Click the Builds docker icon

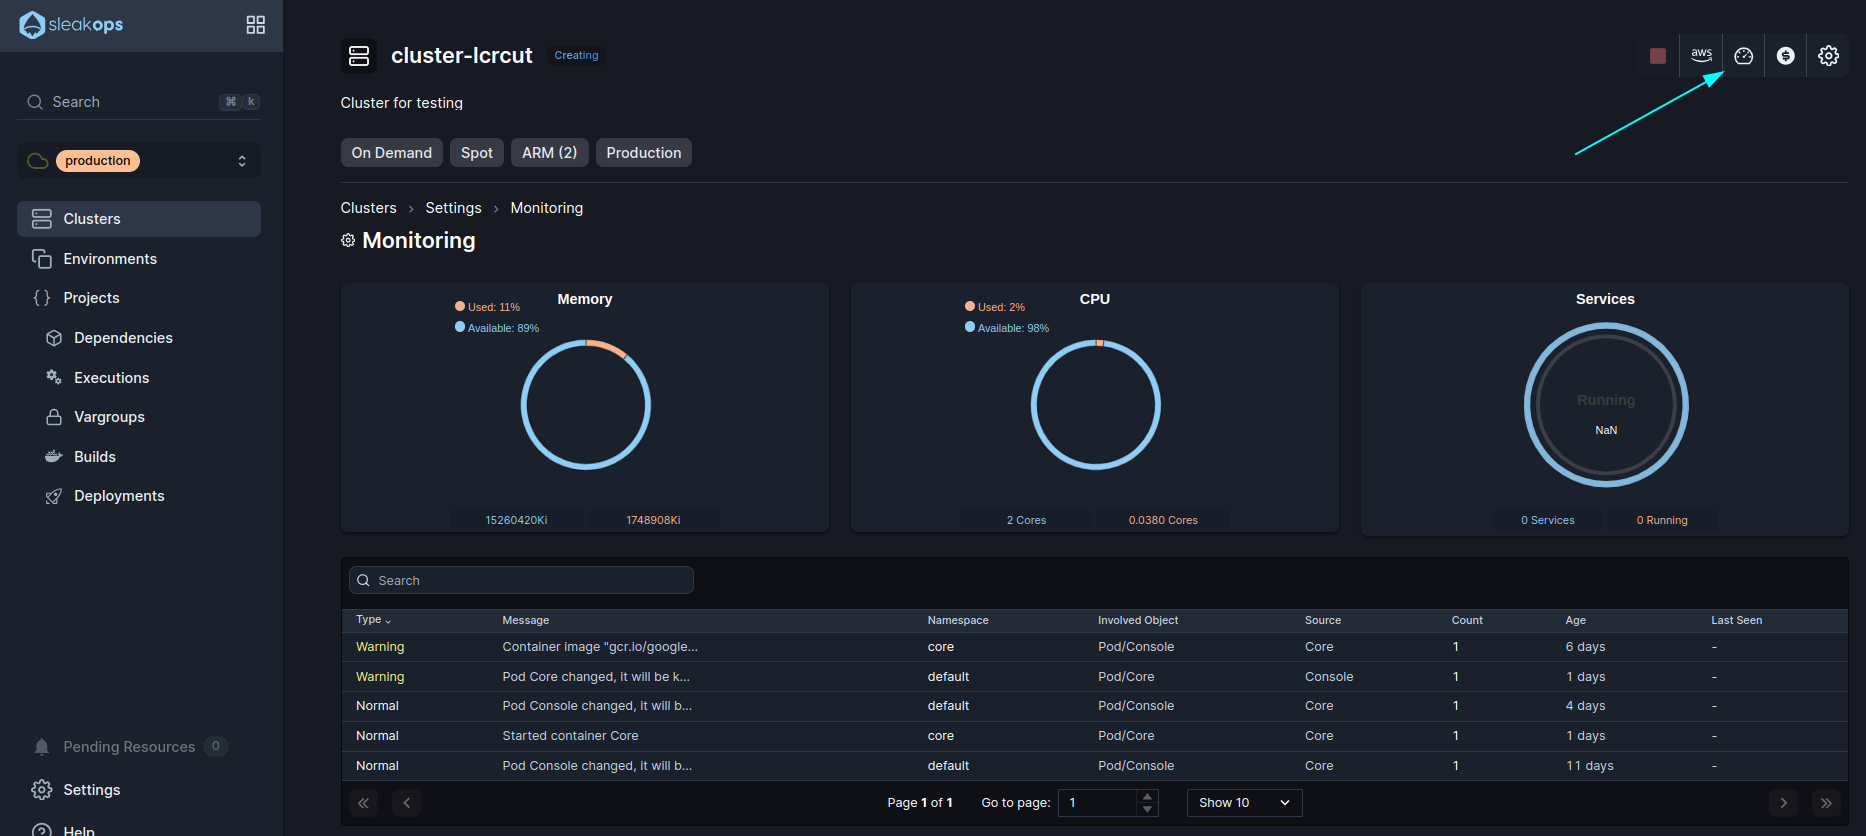(x=54, y=457)
